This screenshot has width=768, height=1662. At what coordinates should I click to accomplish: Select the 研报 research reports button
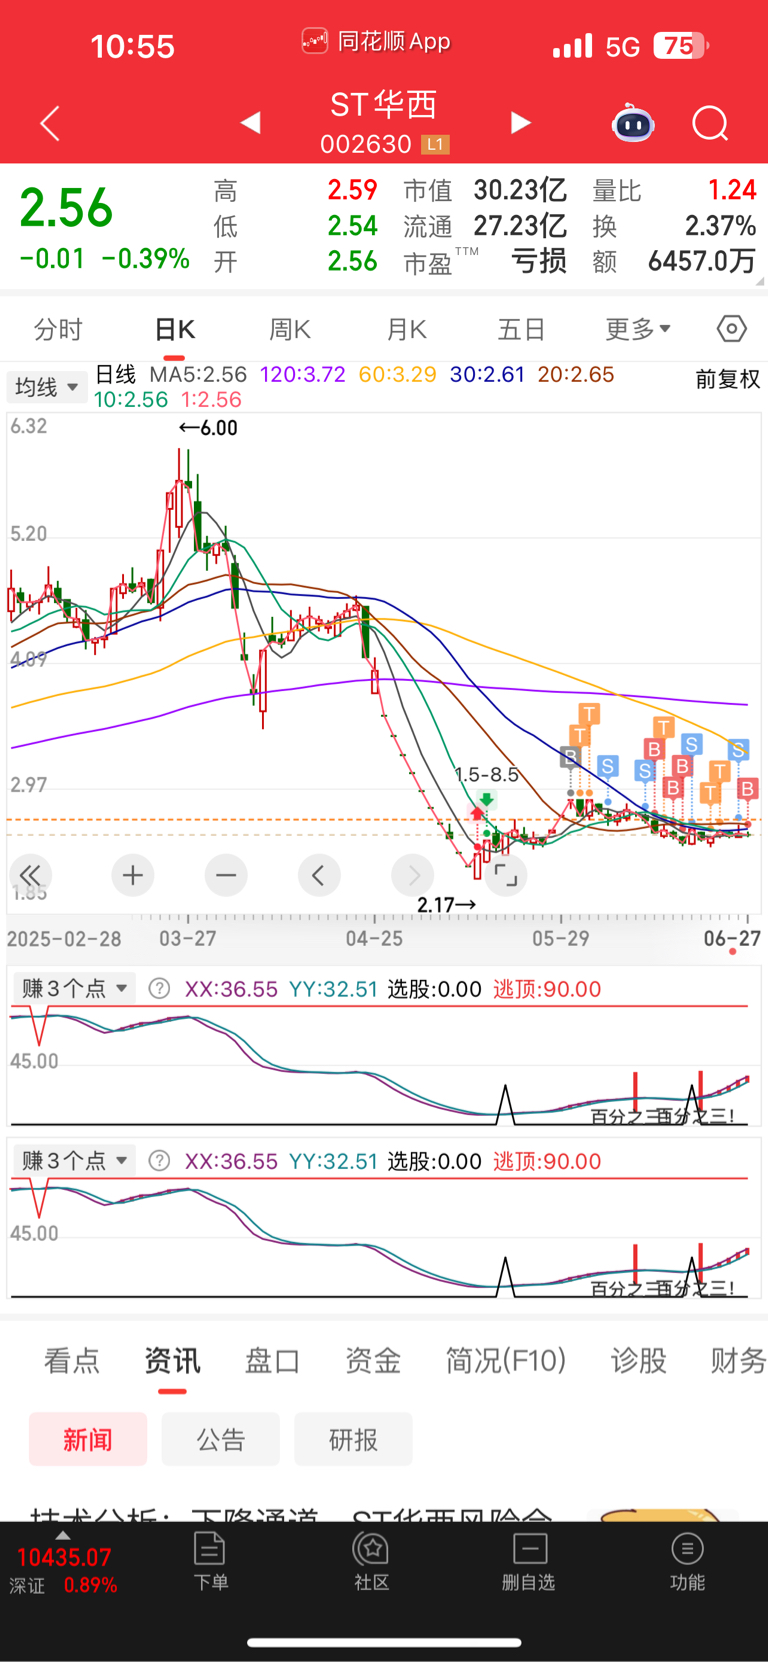tap(353, 1439)
